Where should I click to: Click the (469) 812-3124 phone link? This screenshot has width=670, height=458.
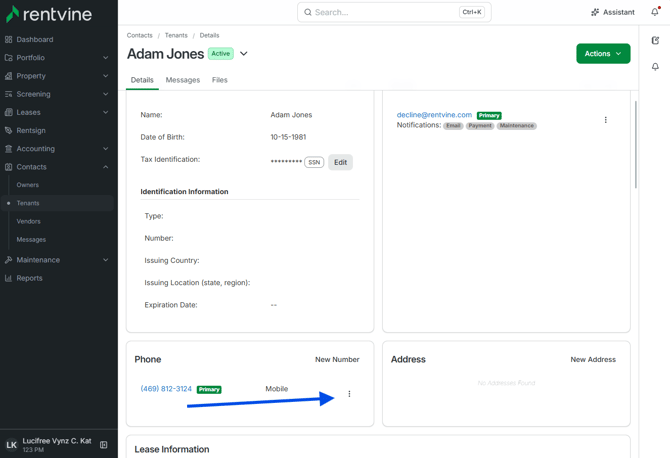[x=166, y=389]
